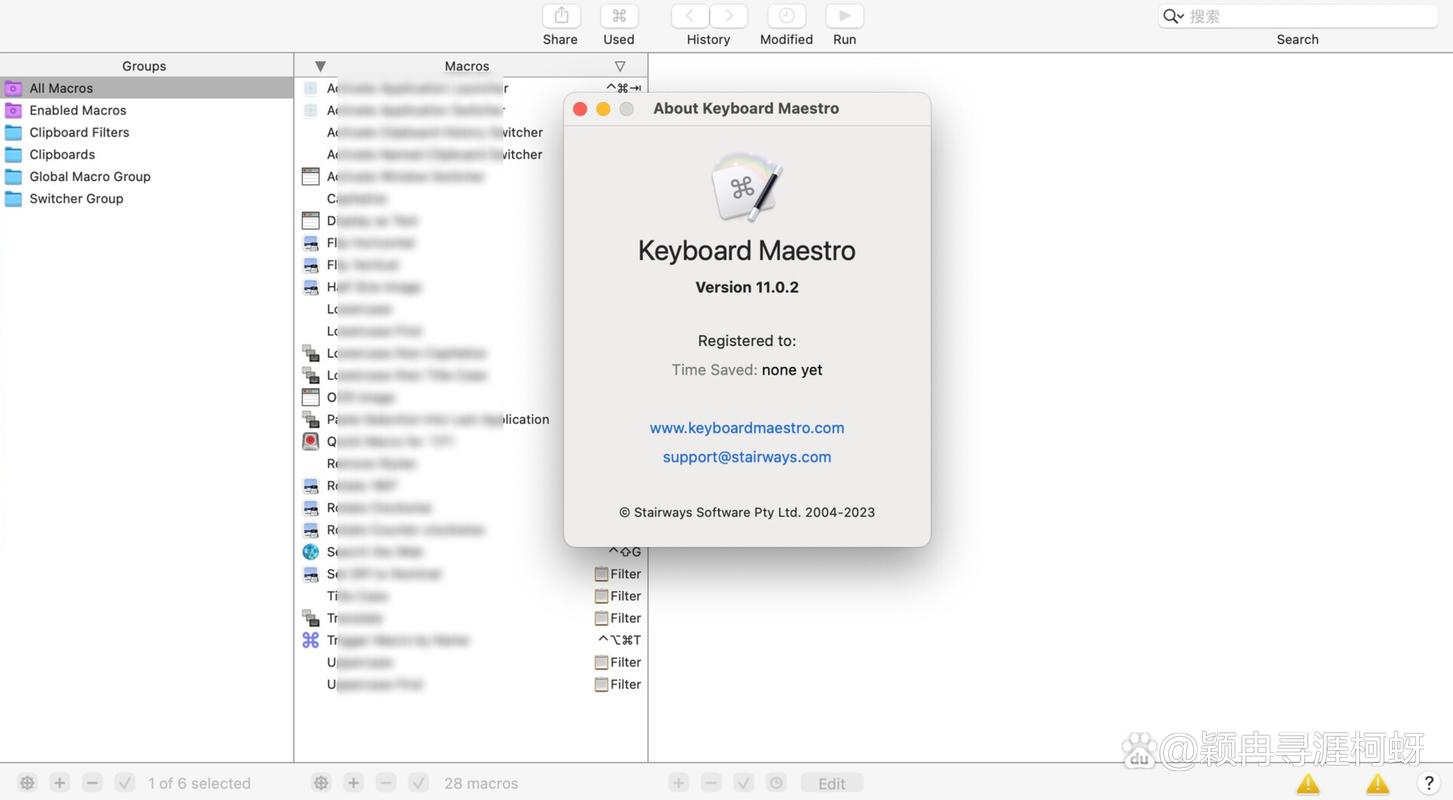Screen dimensions: 1453x800
Task: Open the Used macros toolbar icon
Action: pyautogui.click(x=619, y=16)
